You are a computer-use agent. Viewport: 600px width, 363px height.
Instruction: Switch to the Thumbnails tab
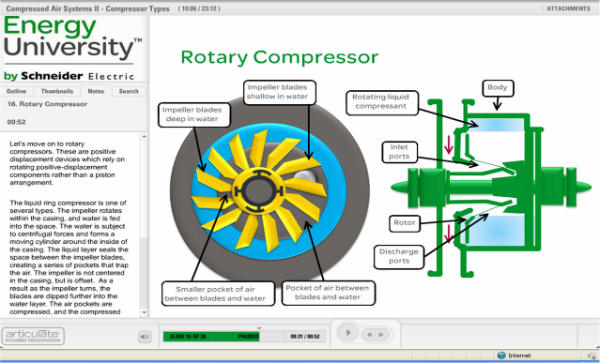point(57,91)
